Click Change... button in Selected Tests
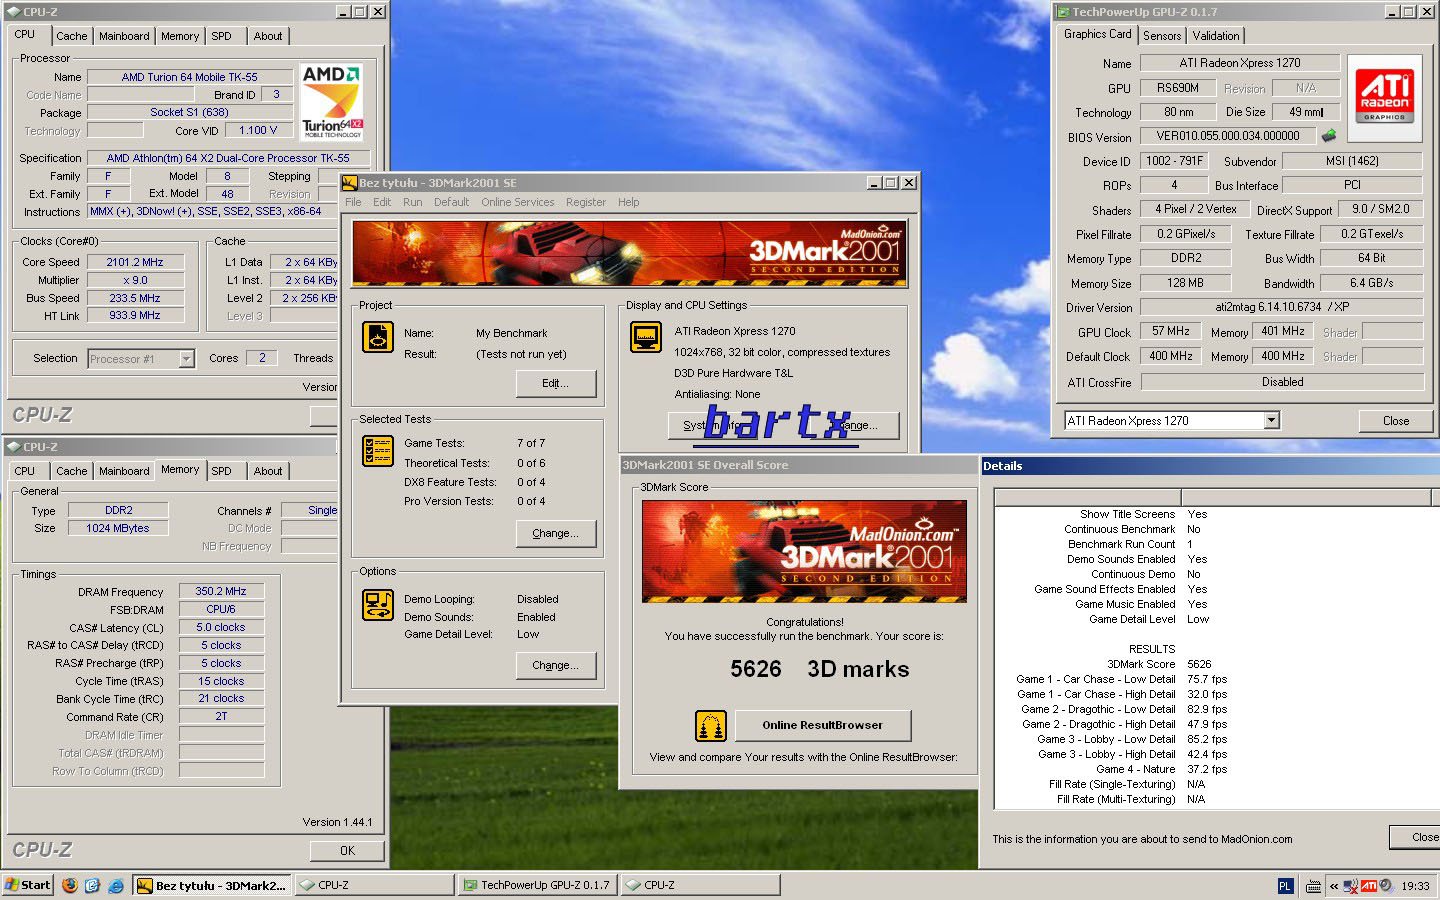The height and width of the screenshot is (900, 1440). click(555, 533)
